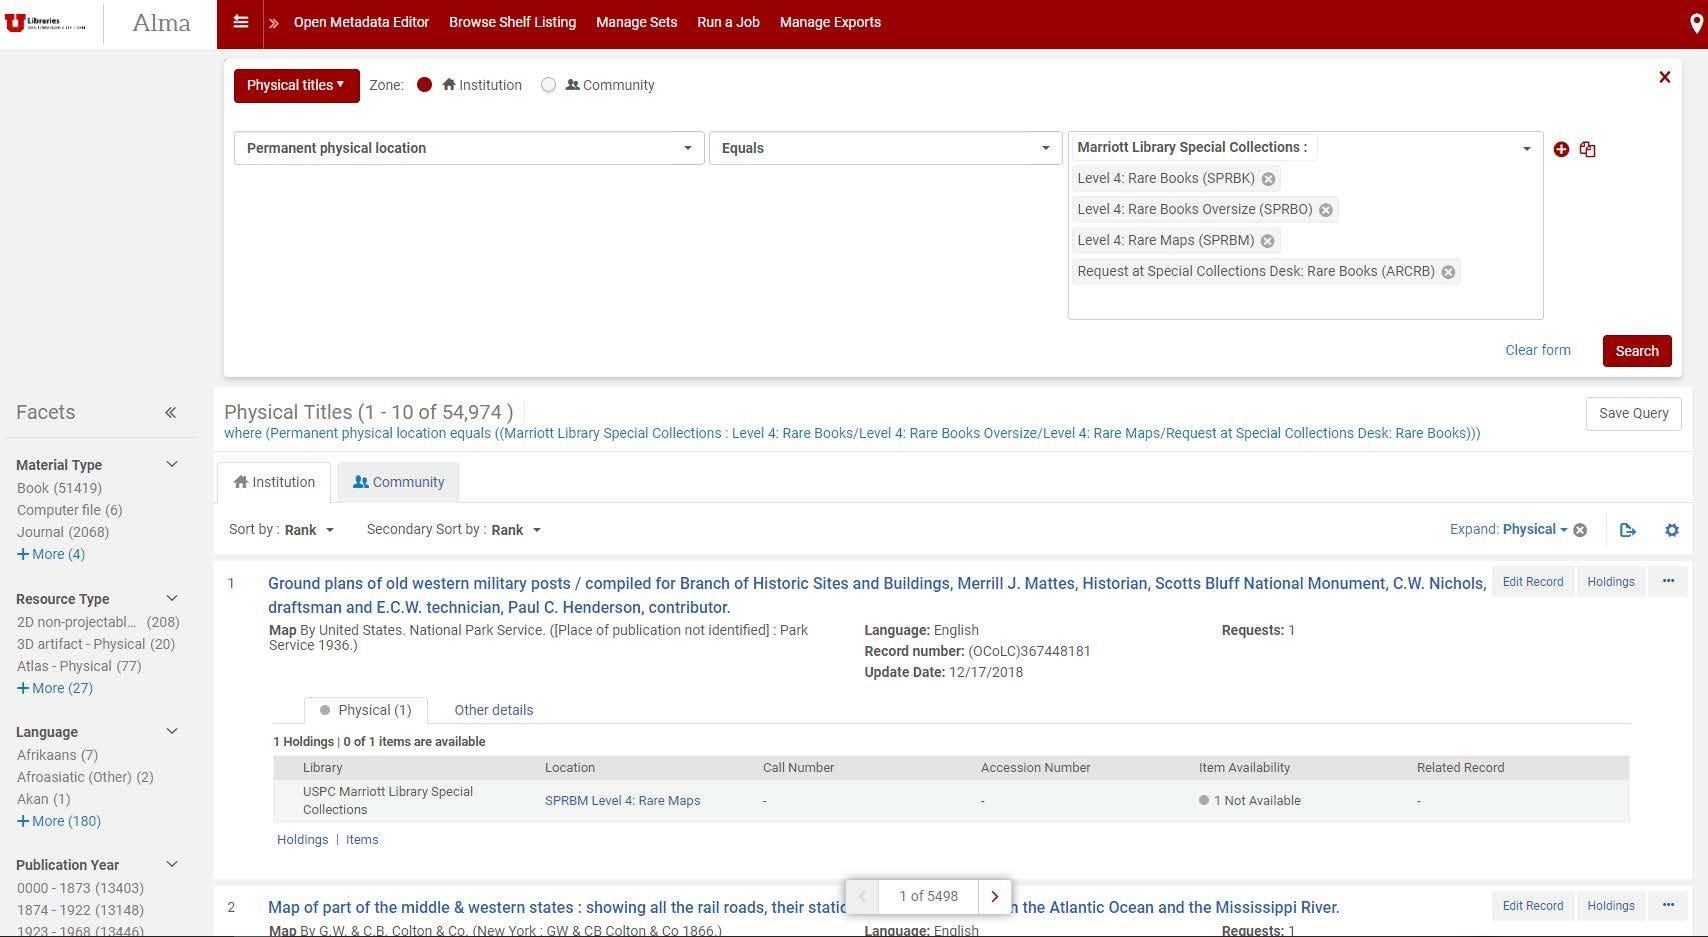1708x937 pixels.
Task: Filter by Journal (2068) facet
Action: coord(63,532)
